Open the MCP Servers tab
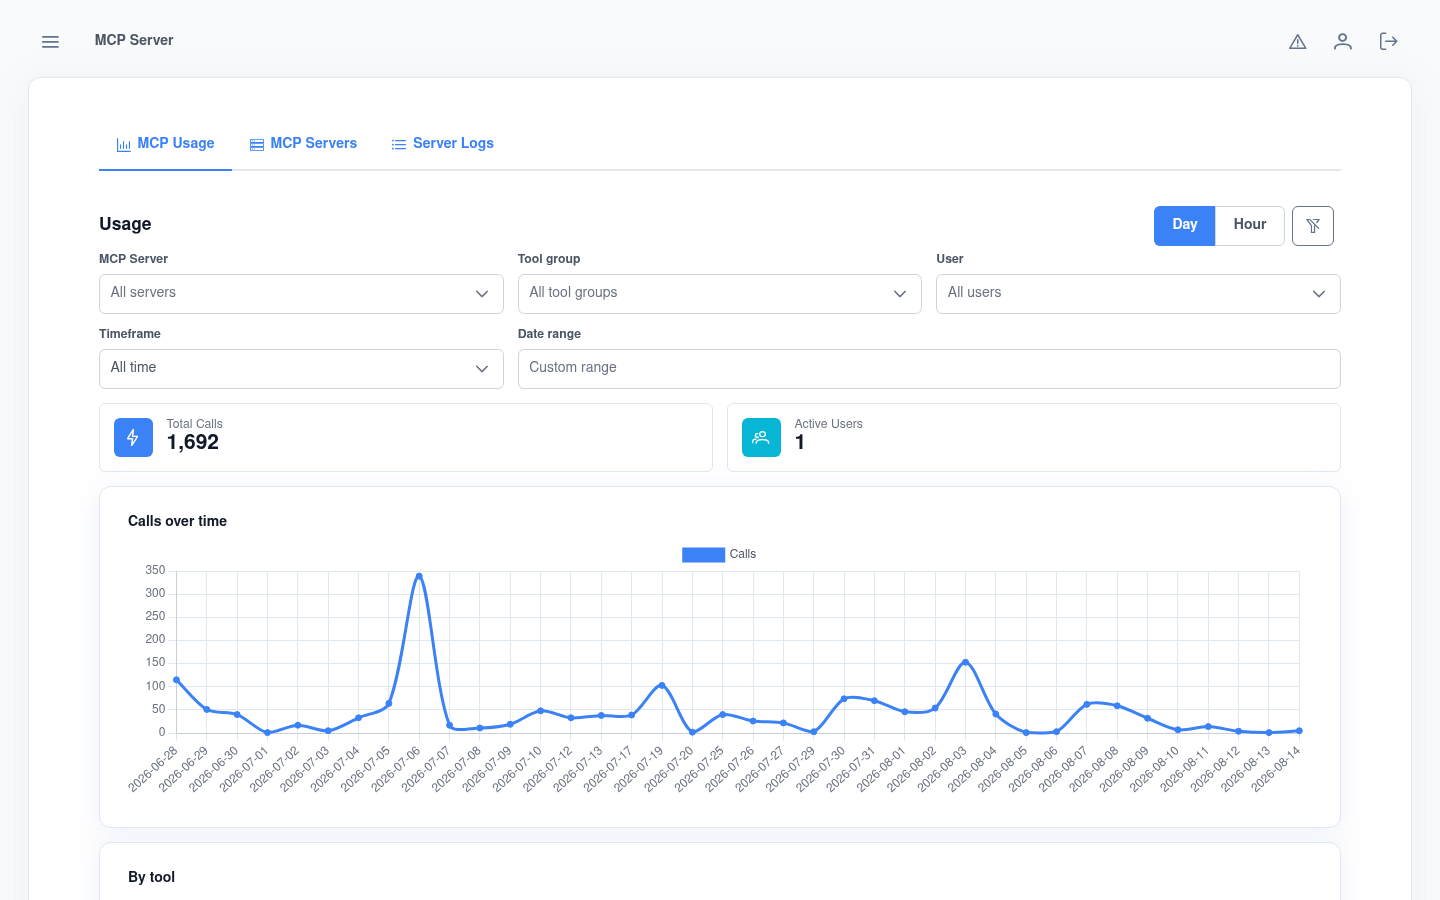1440x900 pixels. tap(303, 144)
